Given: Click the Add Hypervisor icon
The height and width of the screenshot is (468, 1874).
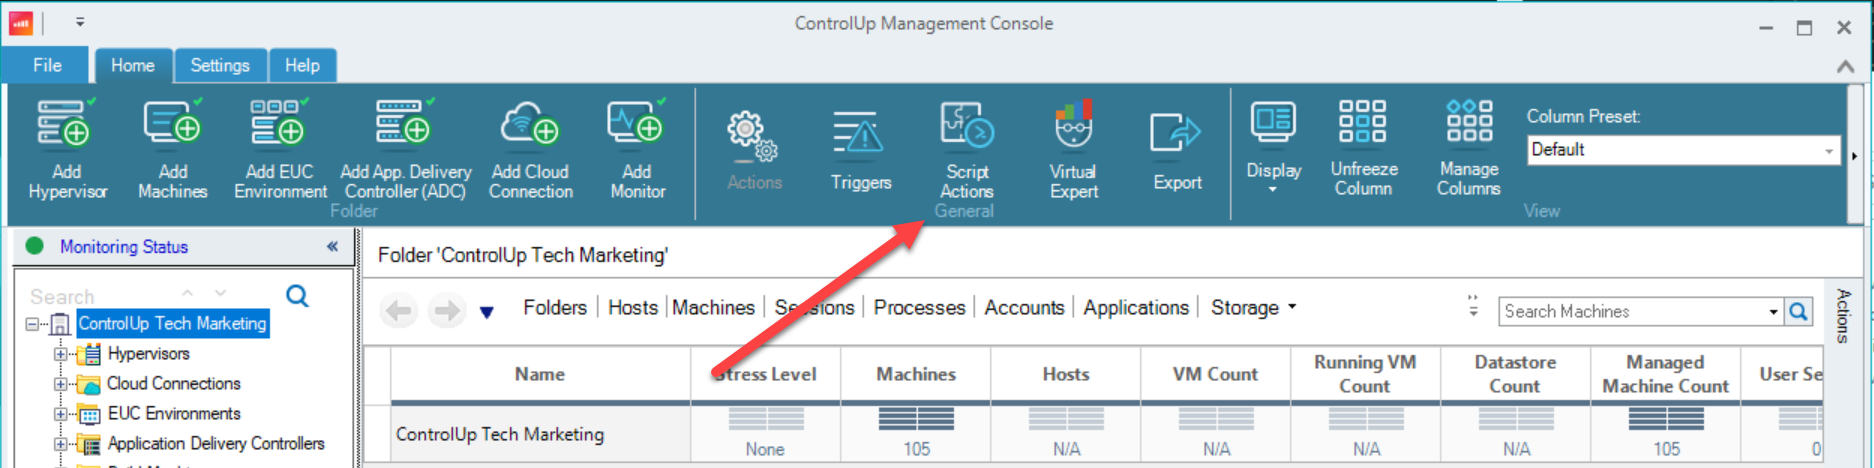Looking at the screenshot, I should click(65, 123).
